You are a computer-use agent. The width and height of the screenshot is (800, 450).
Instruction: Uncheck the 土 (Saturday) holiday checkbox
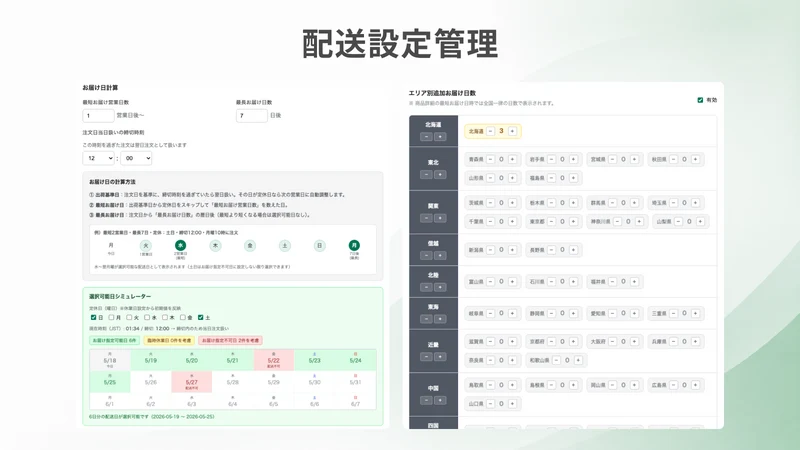[x=201, y=317]
